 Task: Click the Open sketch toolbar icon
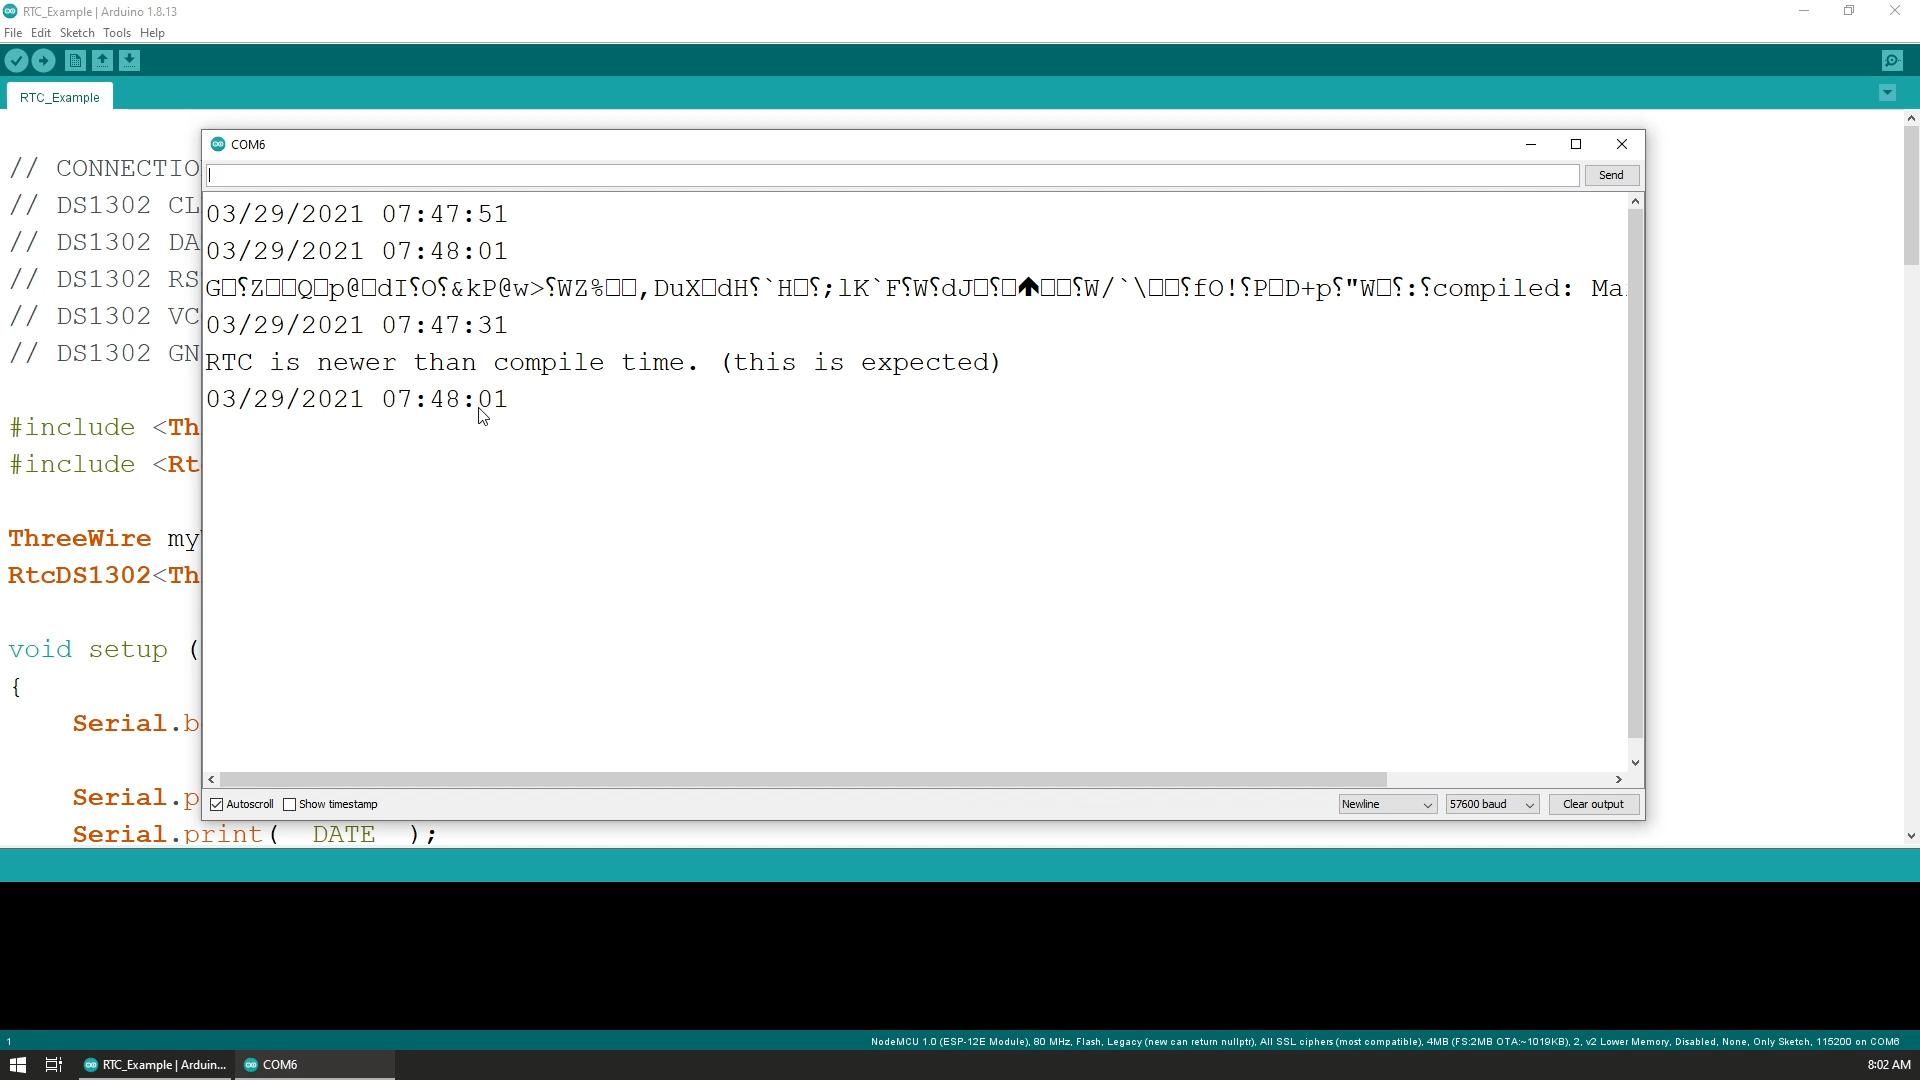(x=102, y=61)
